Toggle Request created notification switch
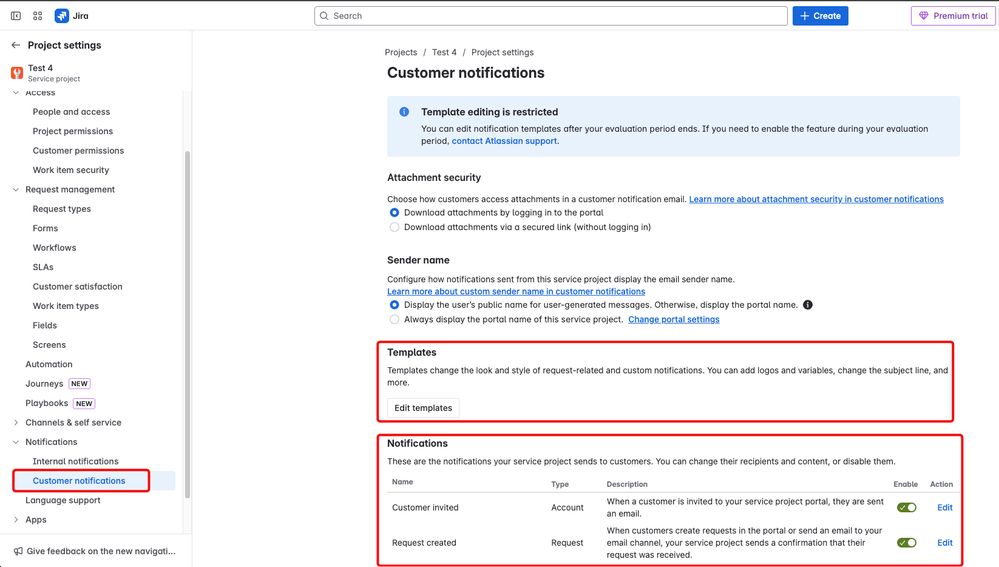This screenshot has width=999, height=567. (x=906, y=543)
